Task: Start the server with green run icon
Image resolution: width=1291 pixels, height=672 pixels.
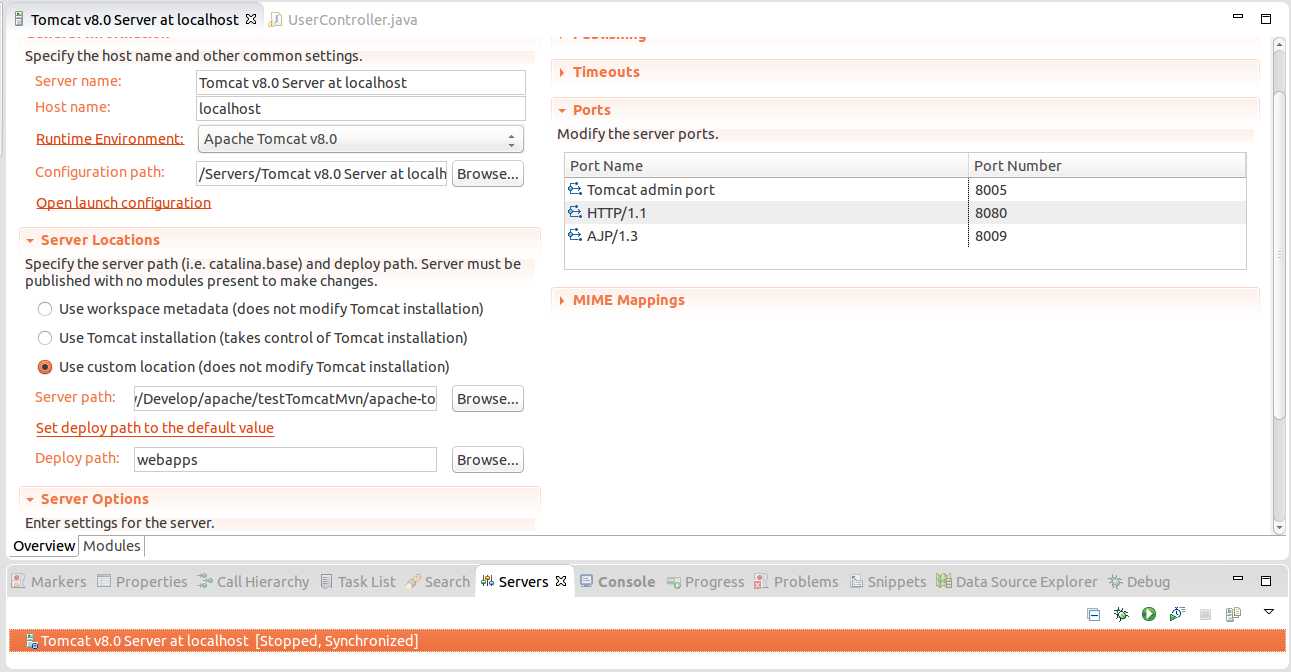Action: click(x=1149, y=614)
